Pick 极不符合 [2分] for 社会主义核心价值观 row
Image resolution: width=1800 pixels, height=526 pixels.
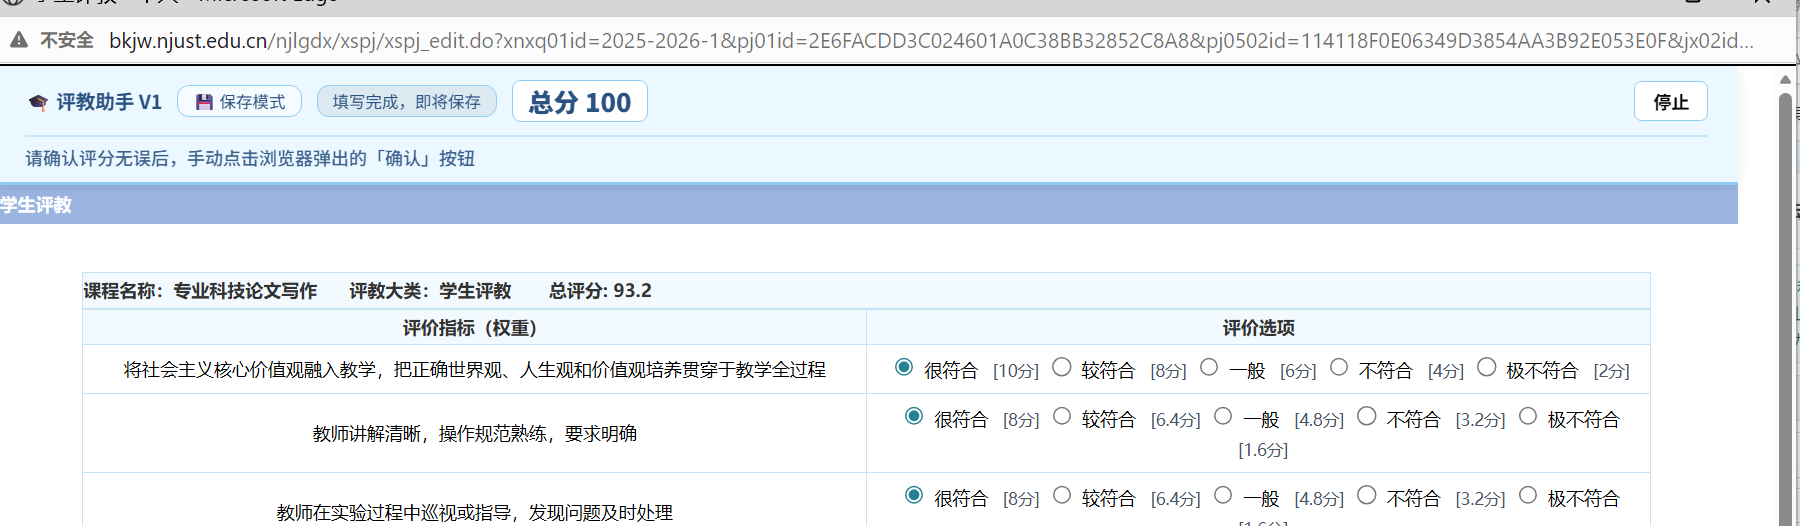[x=1487, y=368]
